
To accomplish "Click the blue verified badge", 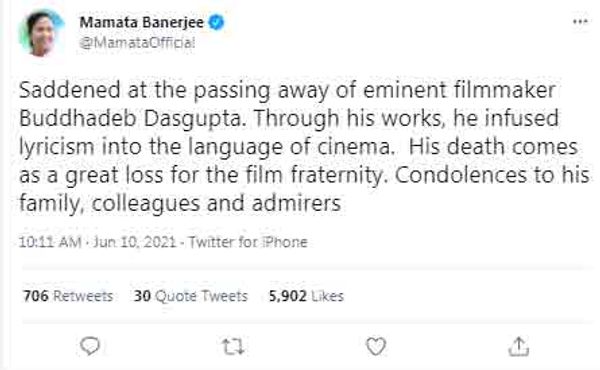I will (x=216, y=22).
